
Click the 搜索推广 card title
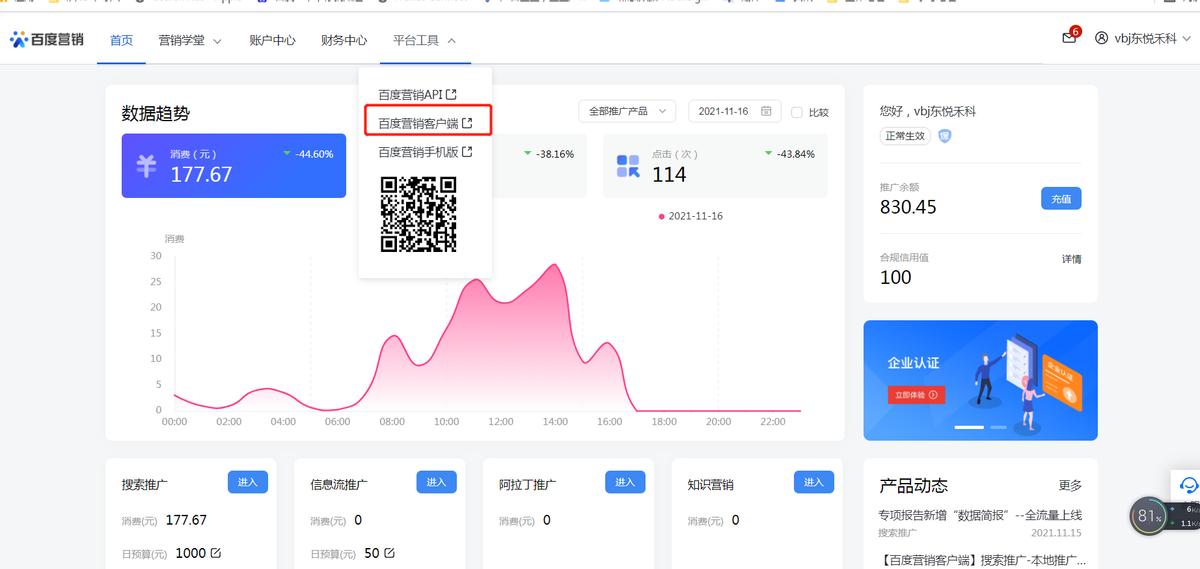145,484
